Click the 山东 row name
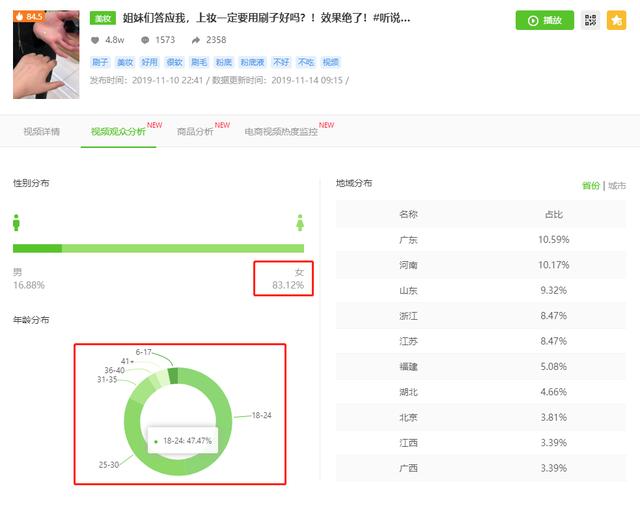Viewport: 640px width, 508px height. pyautogui.click(x=408, y=291)
